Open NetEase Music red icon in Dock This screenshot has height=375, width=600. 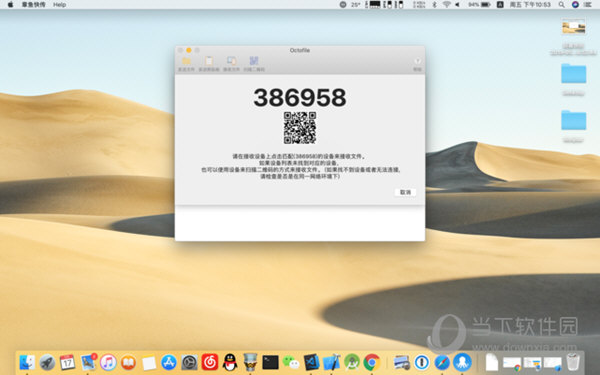pyautogui.click(x=210, y=362)
